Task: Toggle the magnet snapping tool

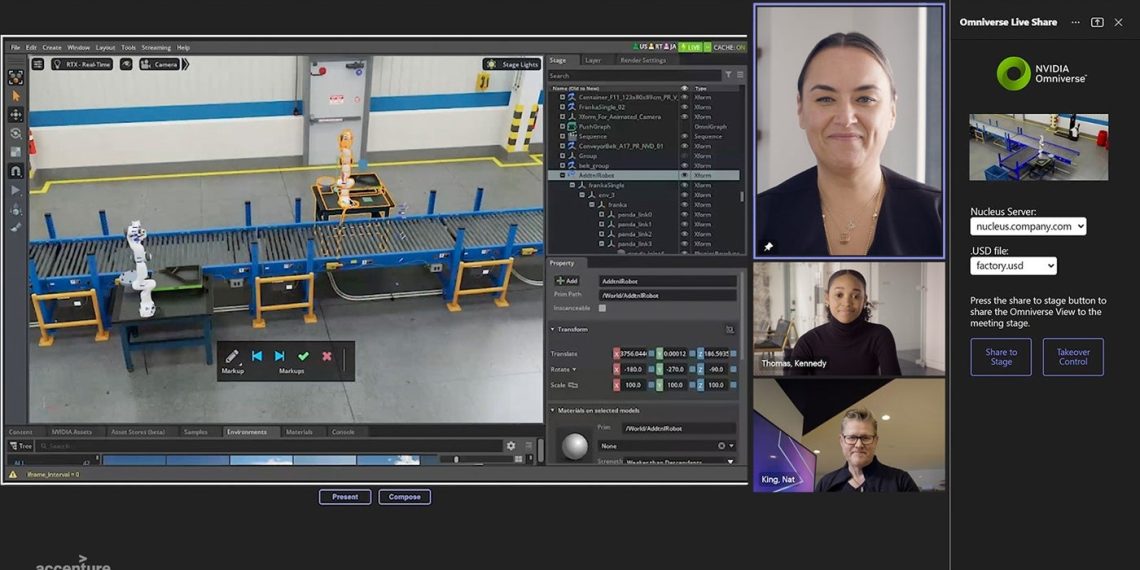Action: point(16,171)
